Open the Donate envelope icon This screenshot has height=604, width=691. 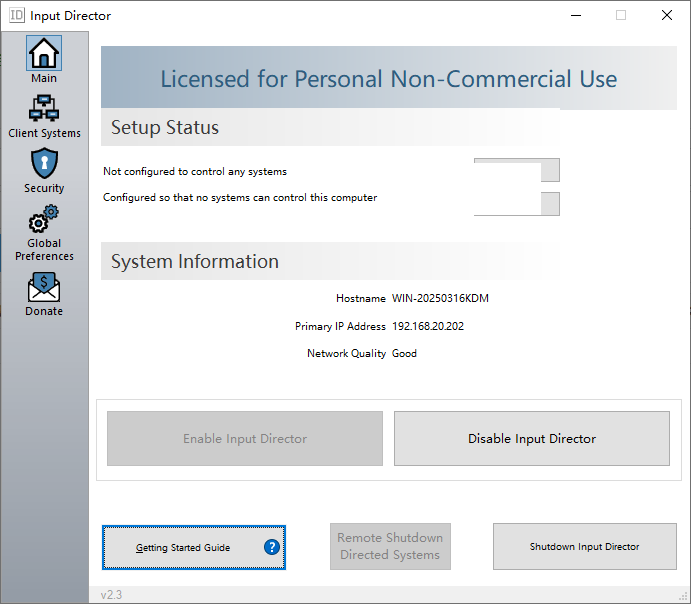click(x=44, y=287)
